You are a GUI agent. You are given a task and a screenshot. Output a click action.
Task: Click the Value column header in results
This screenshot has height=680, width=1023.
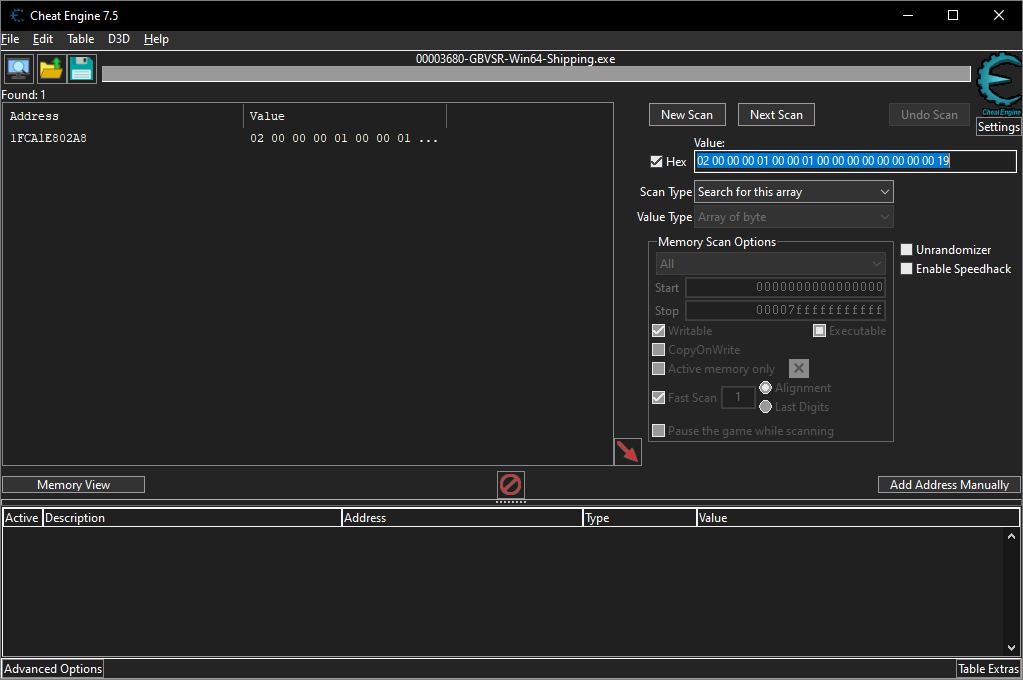click(345, 116)
